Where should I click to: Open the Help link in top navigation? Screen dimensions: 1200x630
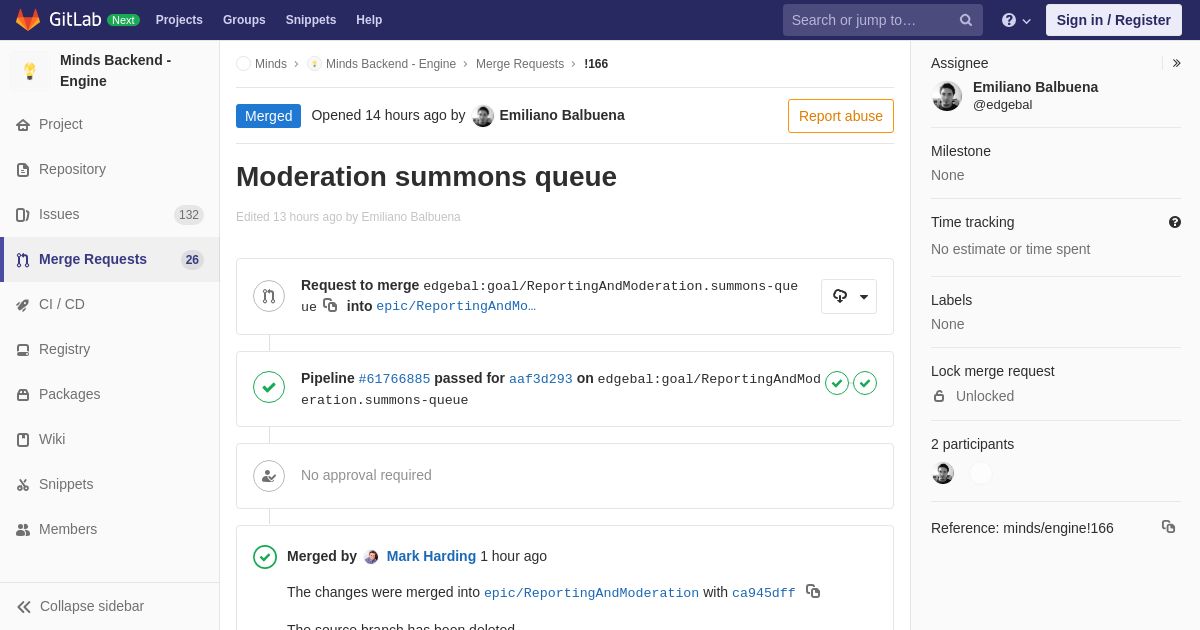click(369, 20)
